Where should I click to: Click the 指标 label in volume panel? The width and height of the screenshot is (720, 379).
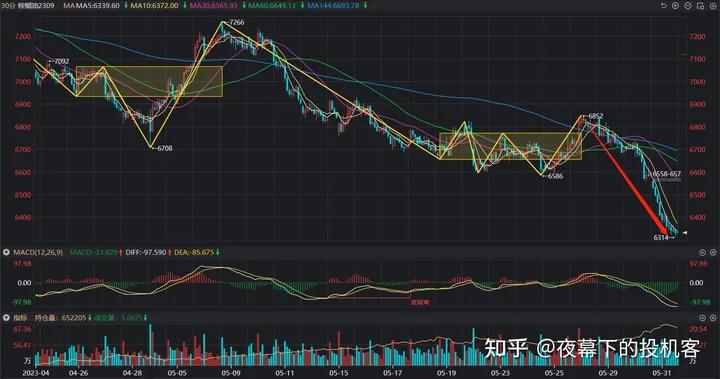(20, 317)
